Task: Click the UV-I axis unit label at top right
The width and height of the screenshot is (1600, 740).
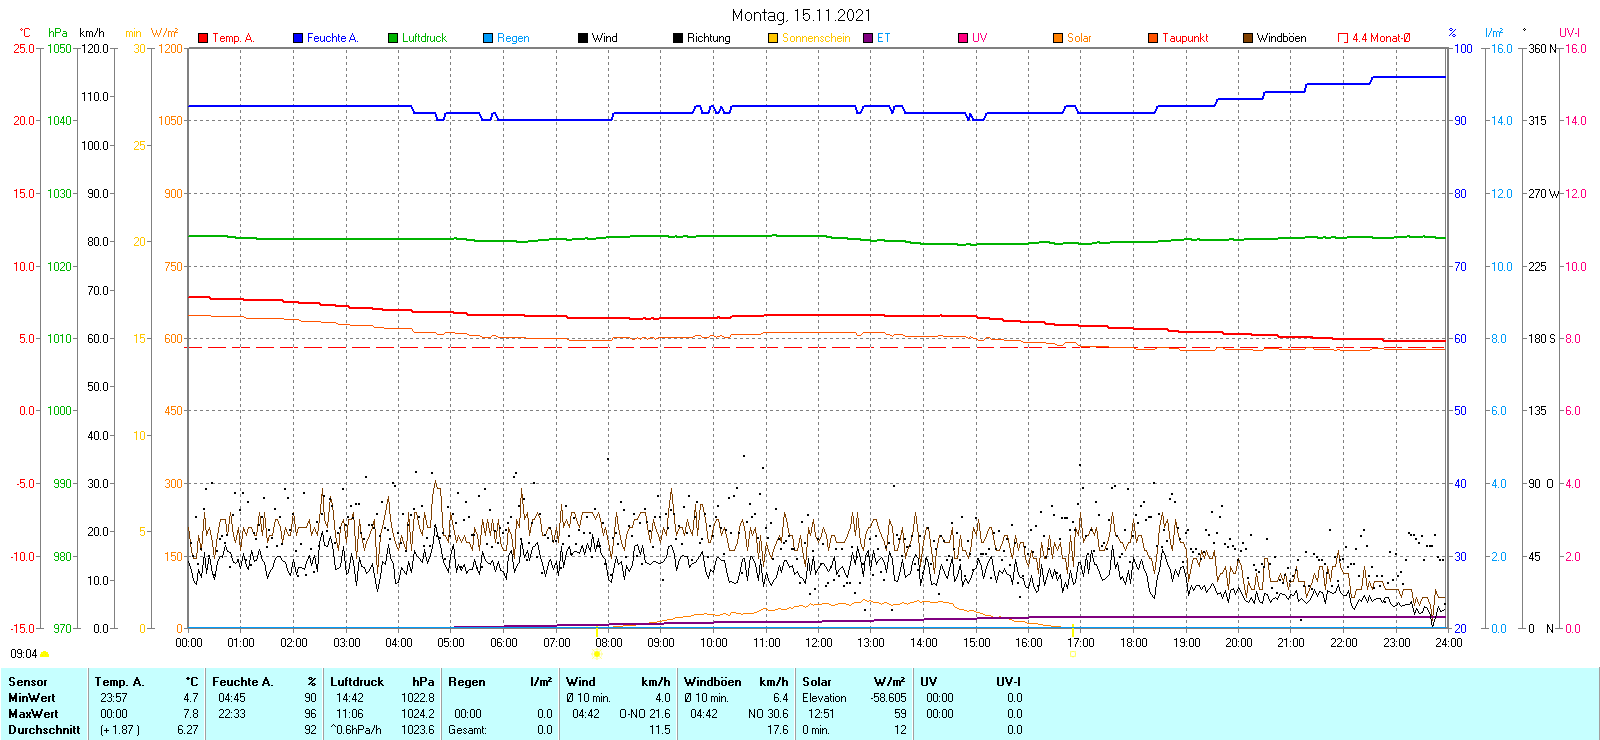Action: pos(1569,33)
